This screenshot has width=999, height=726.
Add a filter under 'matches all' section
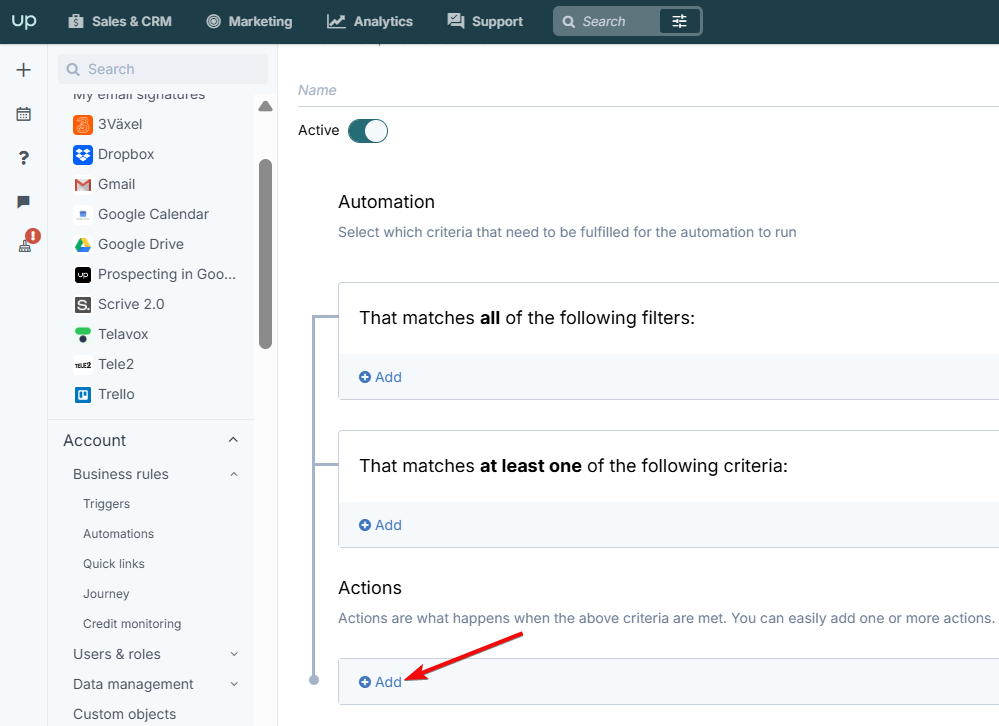[x=380, y=377]
